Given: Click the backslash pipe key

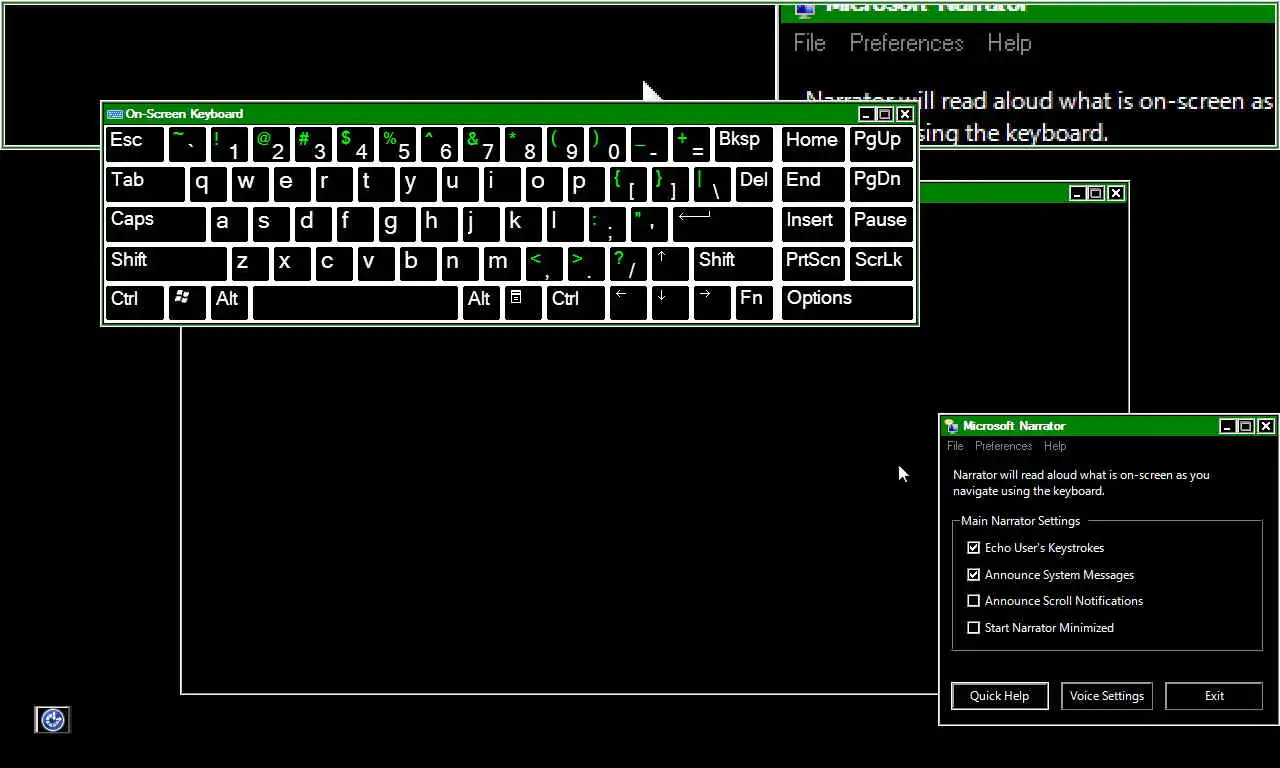Looking at the screenshot, I should coord(712,184).
